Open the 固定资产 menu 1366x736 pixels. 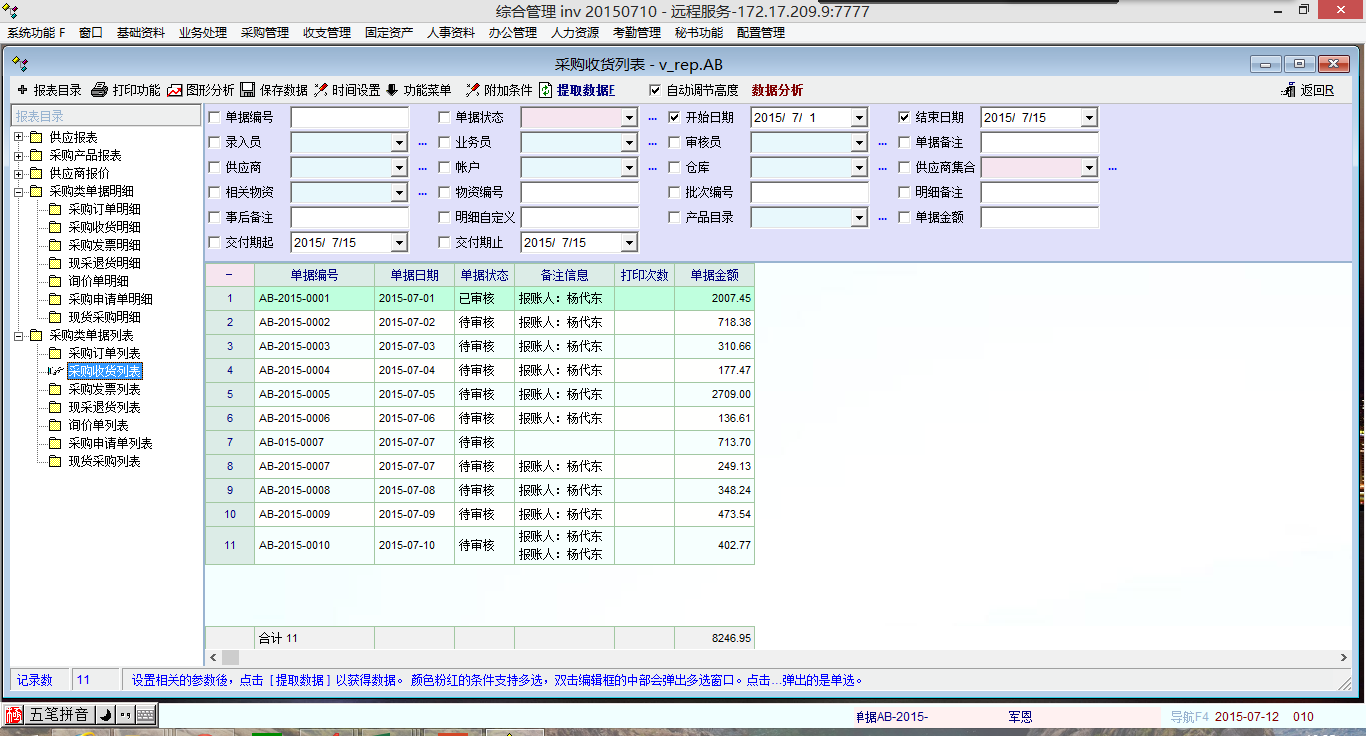[389, 32]
